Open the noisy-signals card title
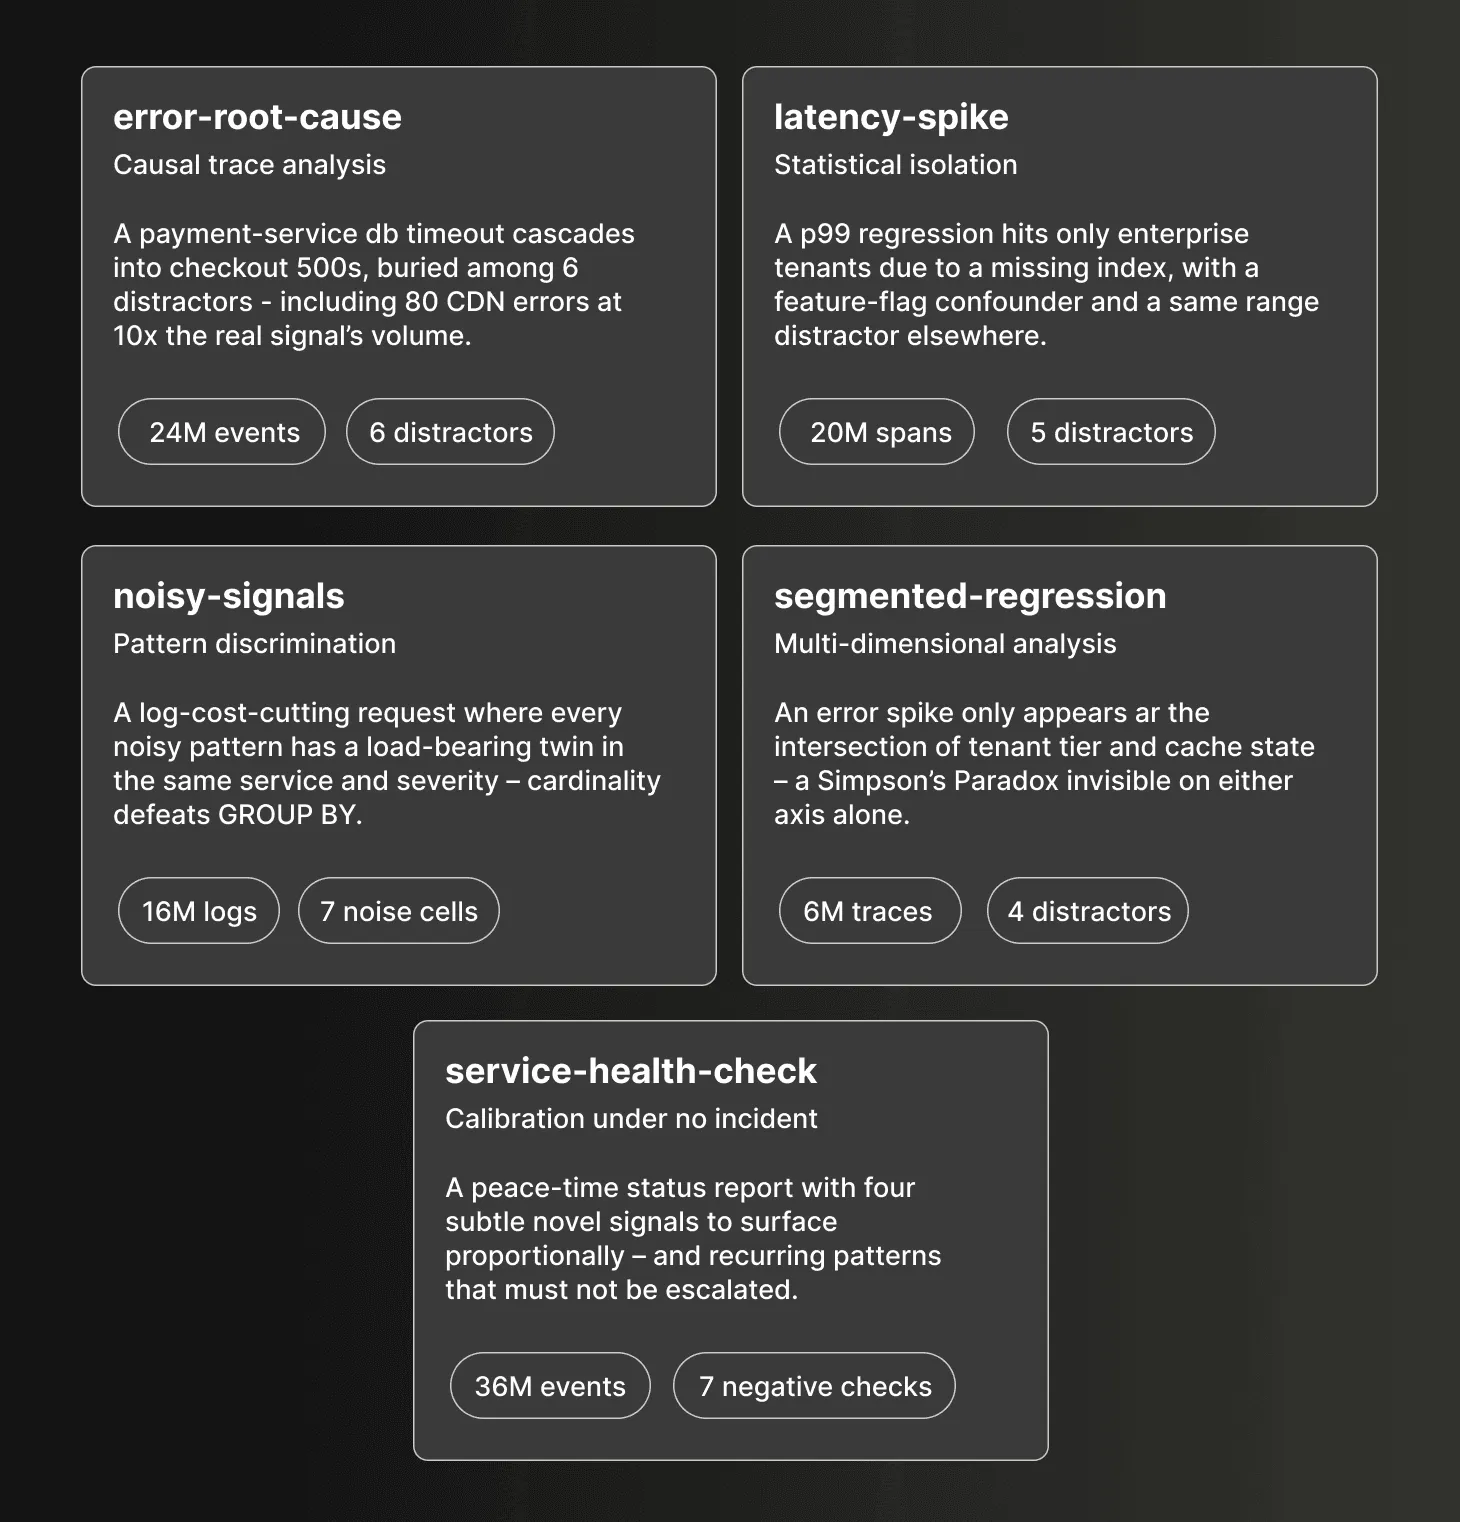 [229, 596]
